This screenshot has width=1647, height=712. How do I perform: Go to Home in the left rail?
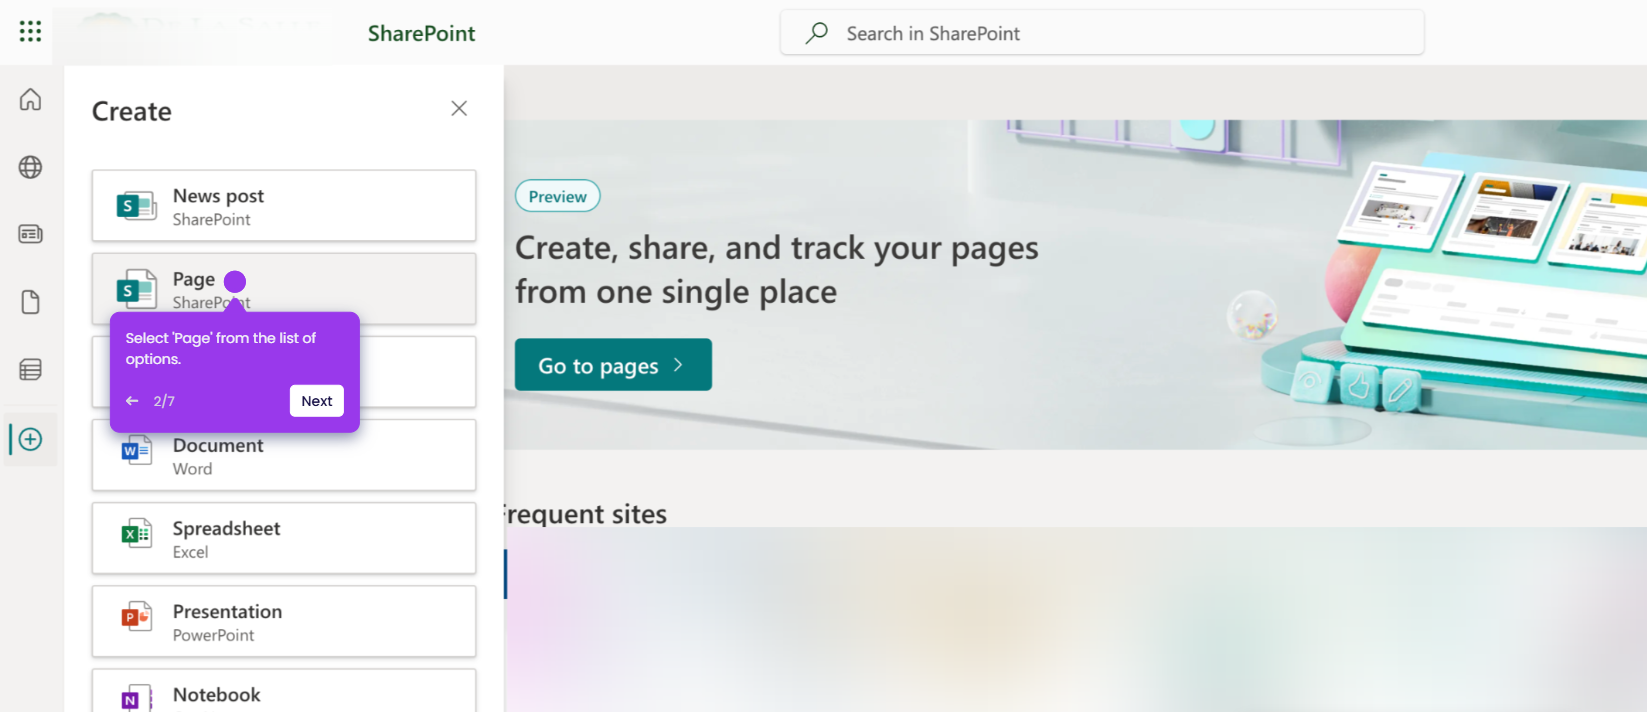tap(31, 99)
